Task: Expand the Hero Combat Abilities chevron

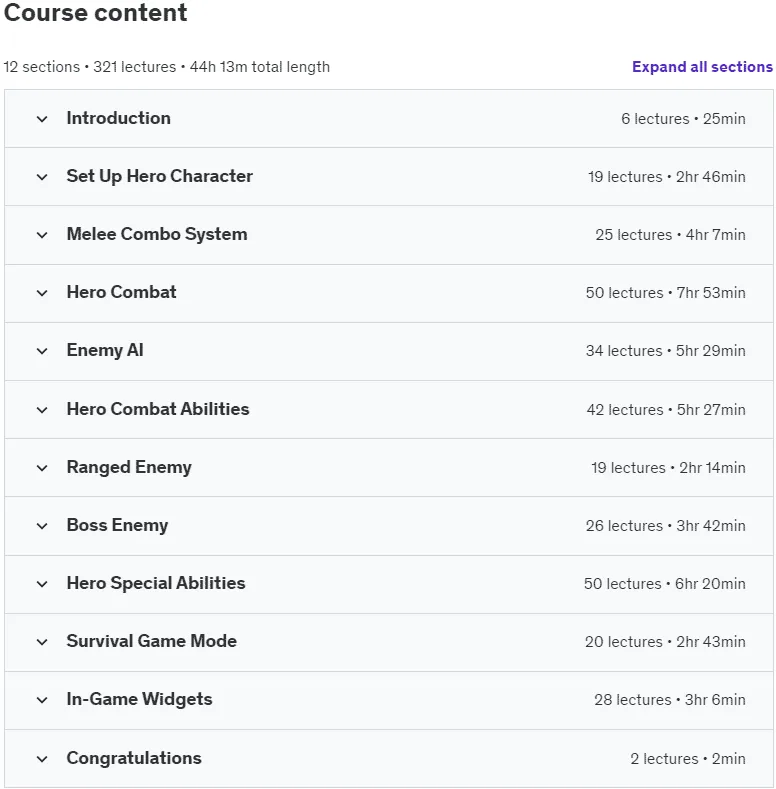Action: point(42,410)
